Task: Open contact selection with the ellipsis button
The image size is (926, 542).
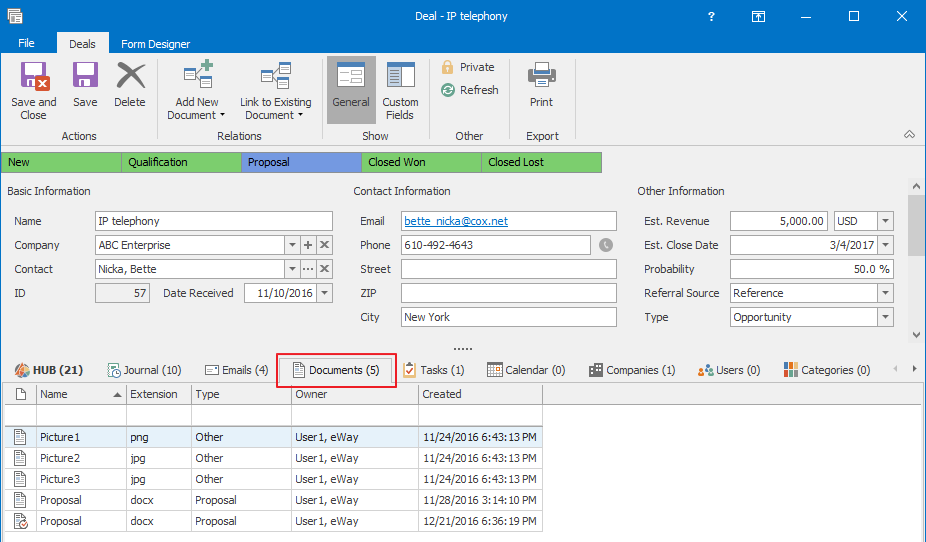Action: (x=308, y=269)
